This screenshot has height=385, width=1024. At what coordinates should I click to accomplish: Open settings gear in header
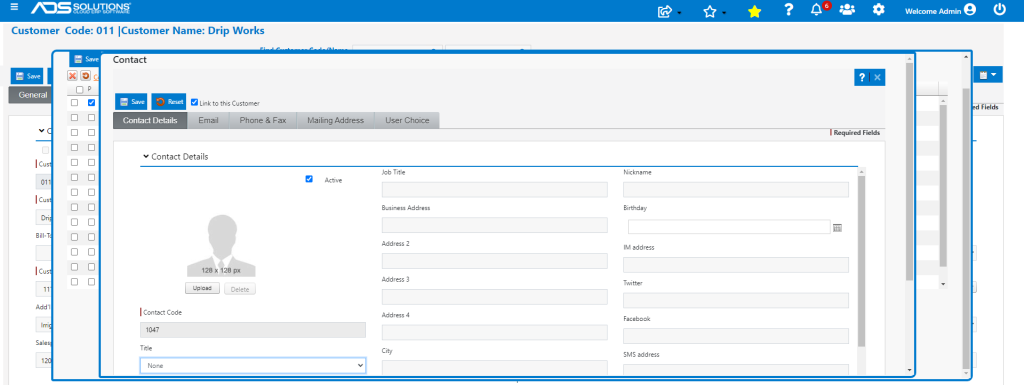[879, 10]
